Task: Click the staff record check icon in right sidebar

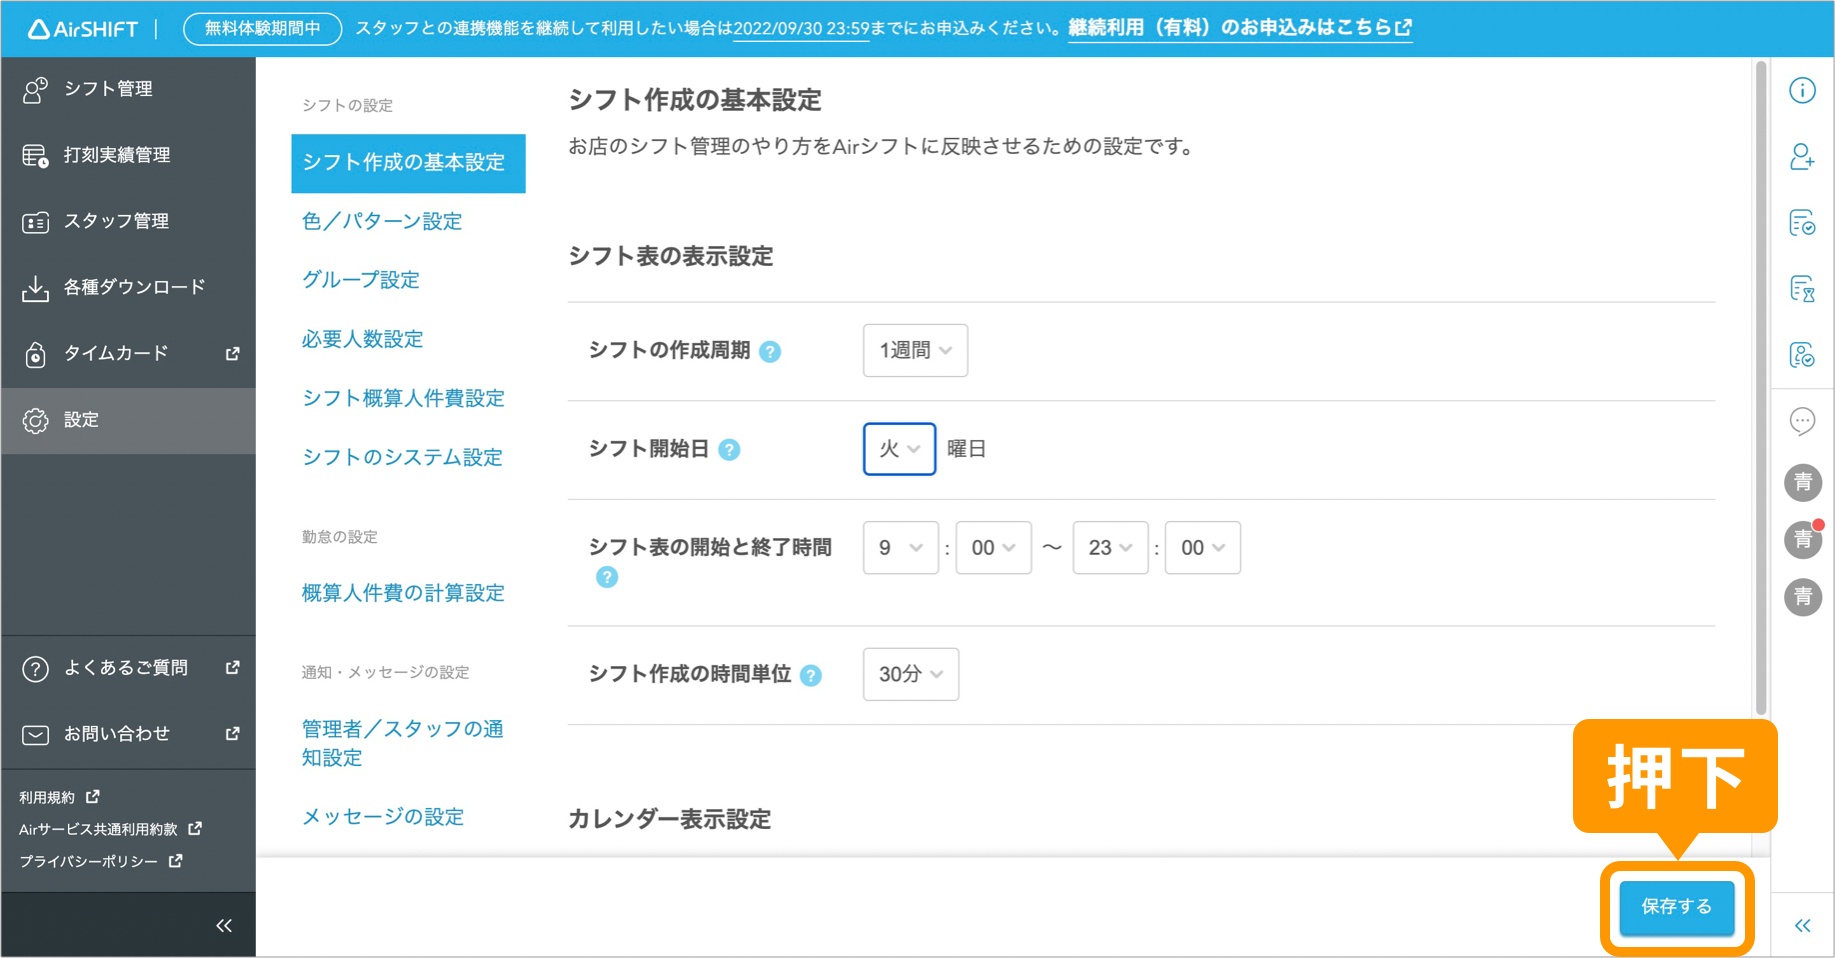Action: tap(1802, 355)
